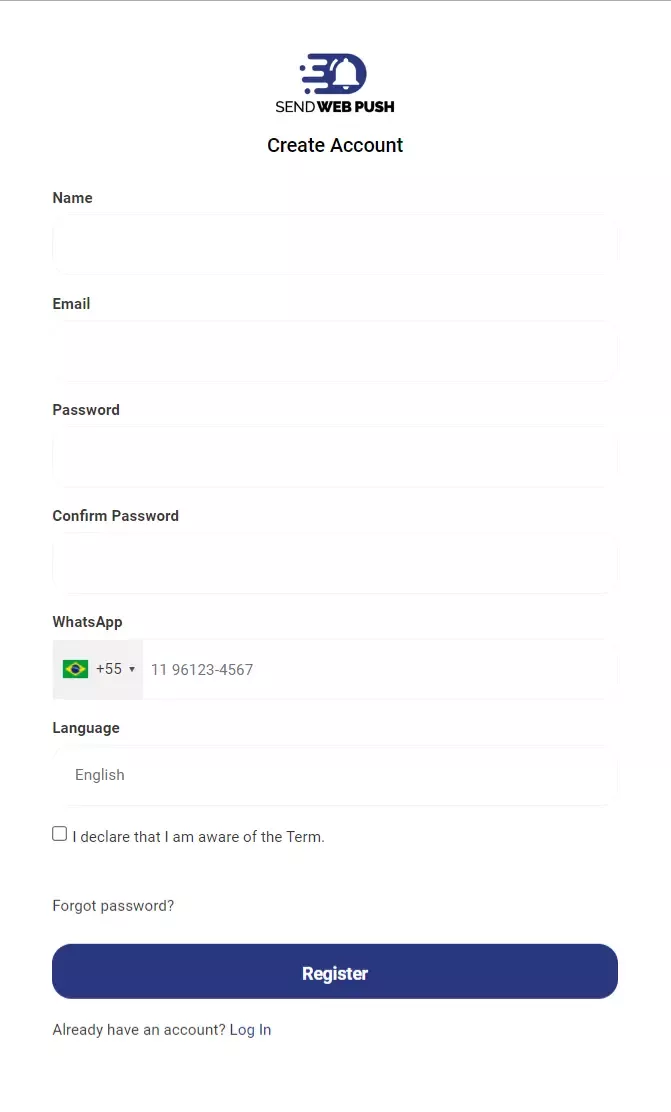Screen dimensions: 671x1112
Task: Click the WhatsApp field label
Action: pos(87,622)
